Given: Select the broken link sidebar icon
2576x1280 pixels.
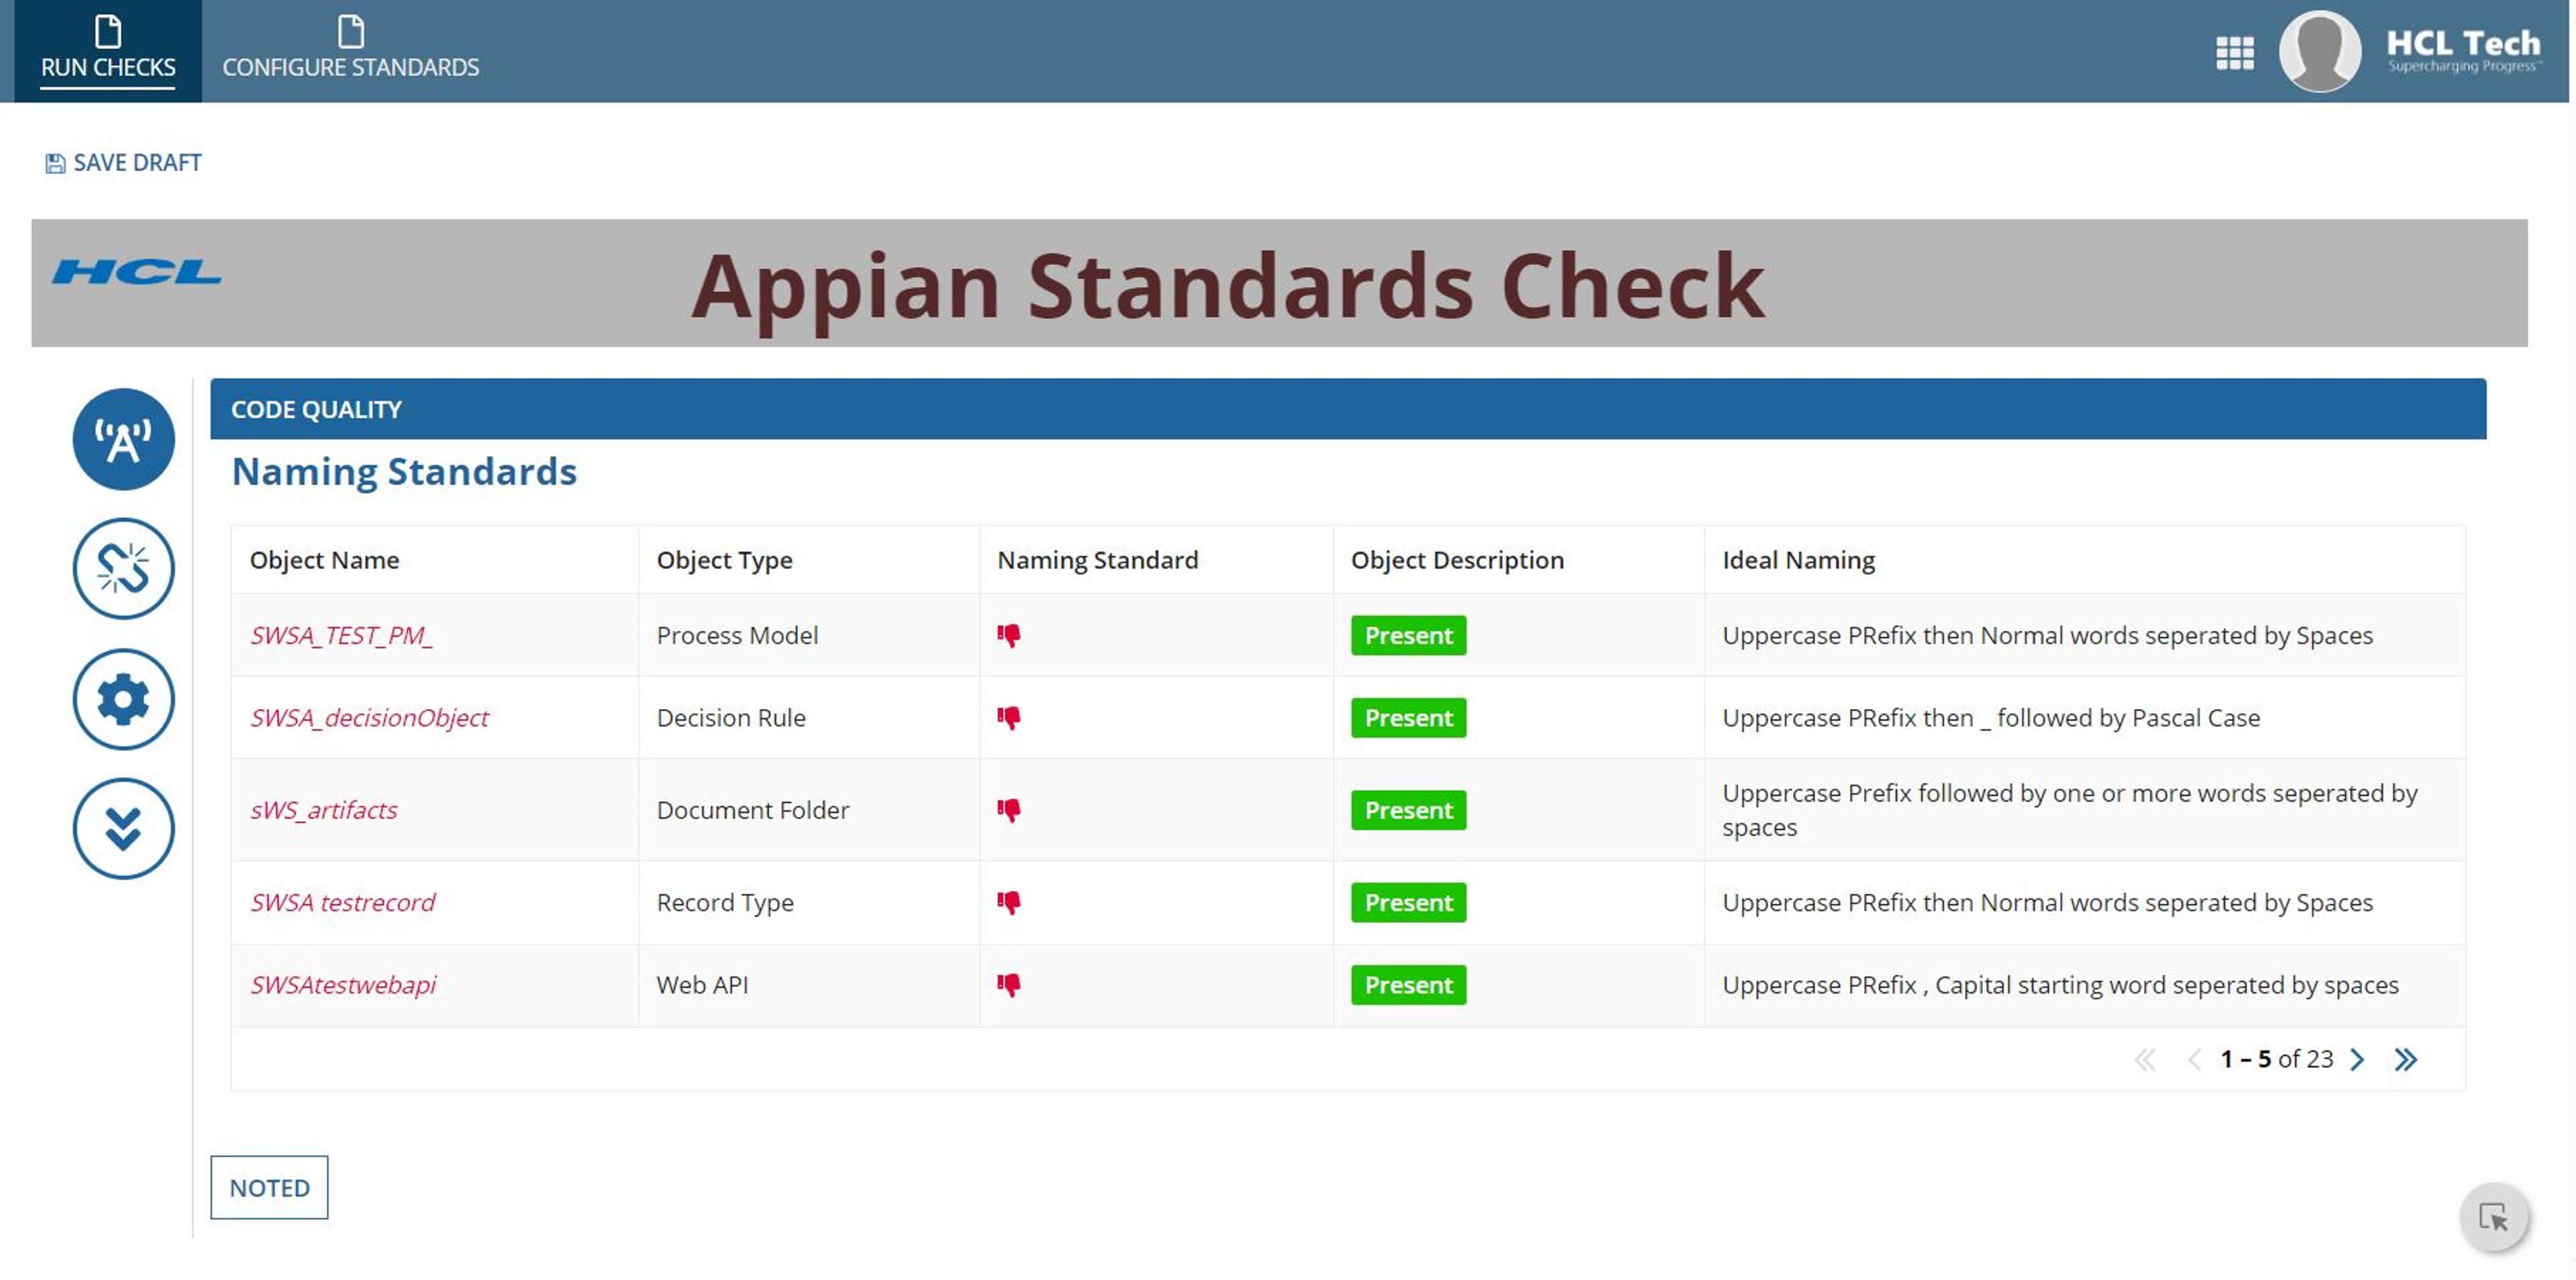Looking at the screenshot, I should coord(123,568).
